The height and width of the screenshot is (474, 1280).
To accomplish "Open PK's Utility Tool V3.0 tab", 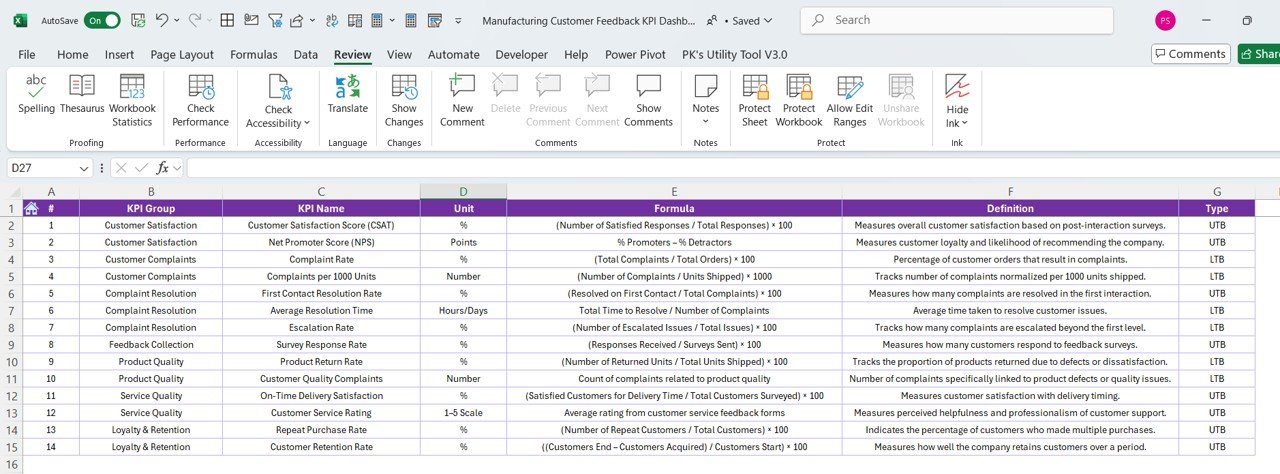I will tap(734, 55).
